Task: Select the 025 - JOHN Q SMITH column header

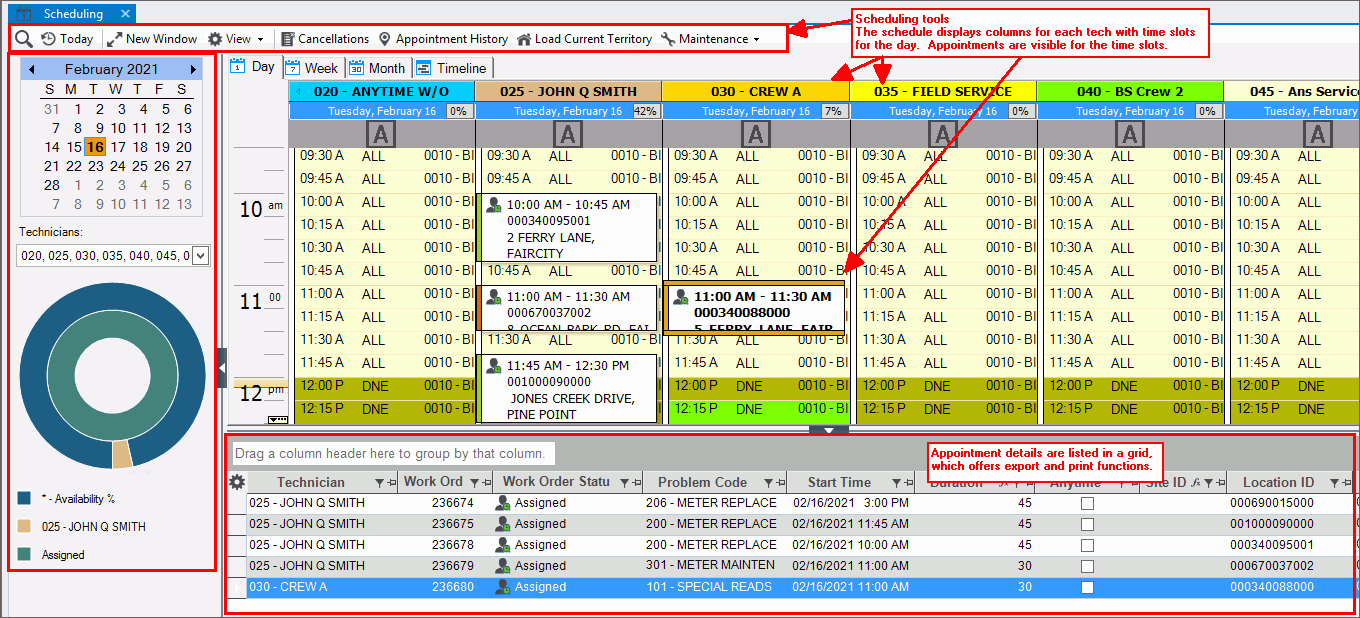Action: 568,91
